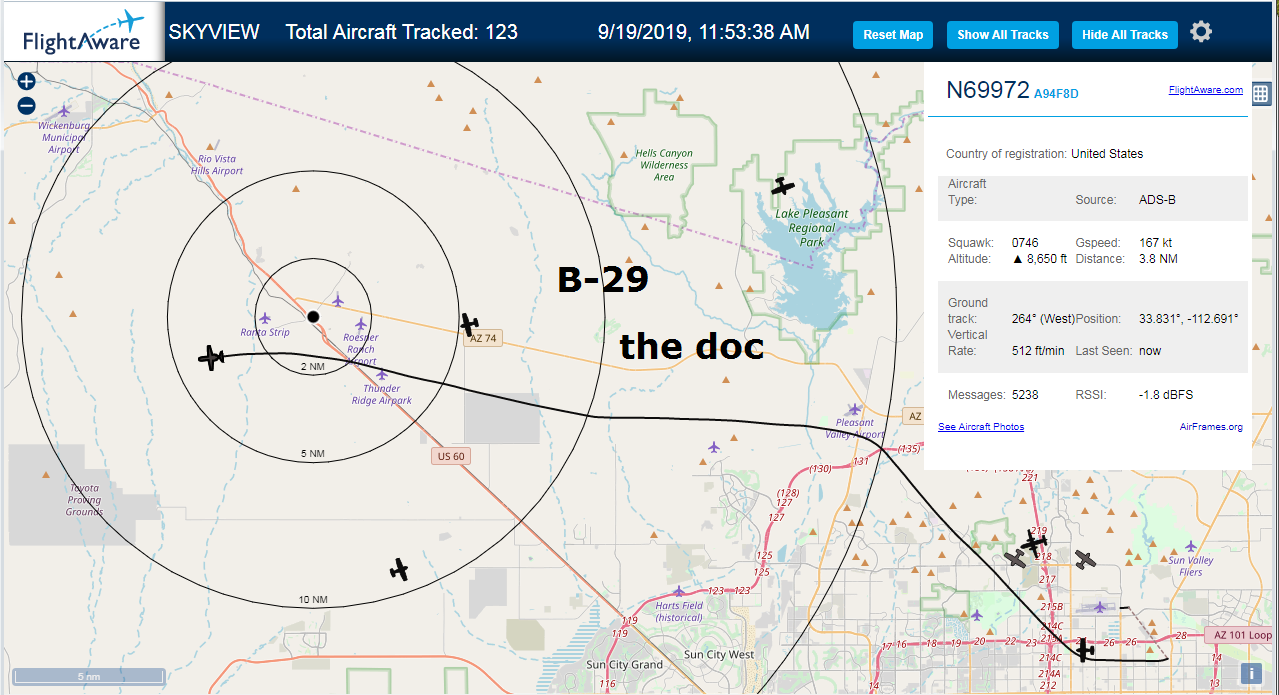Click the 5 NM range ring label

point(313,454)
